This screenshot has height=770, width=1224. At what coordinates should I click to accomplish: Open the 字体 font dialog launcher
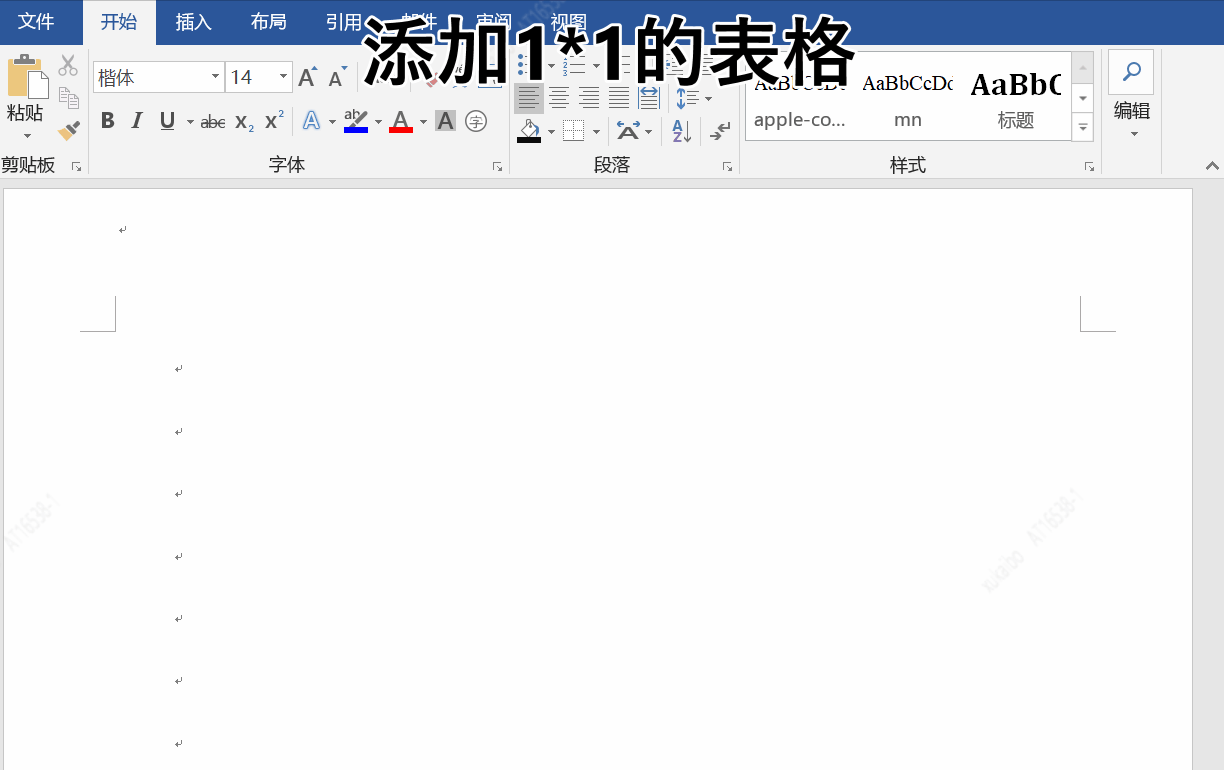497,167
